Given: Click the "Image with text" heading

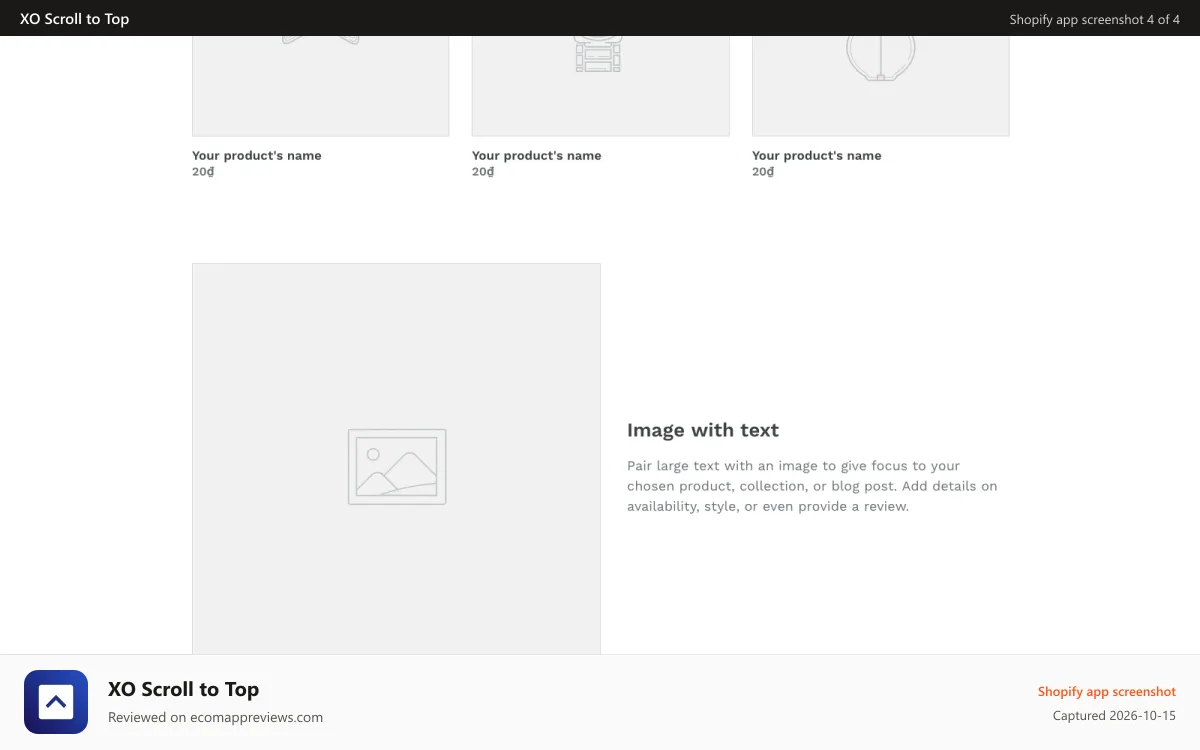Looking at the screenshot, I should (703, 430).
